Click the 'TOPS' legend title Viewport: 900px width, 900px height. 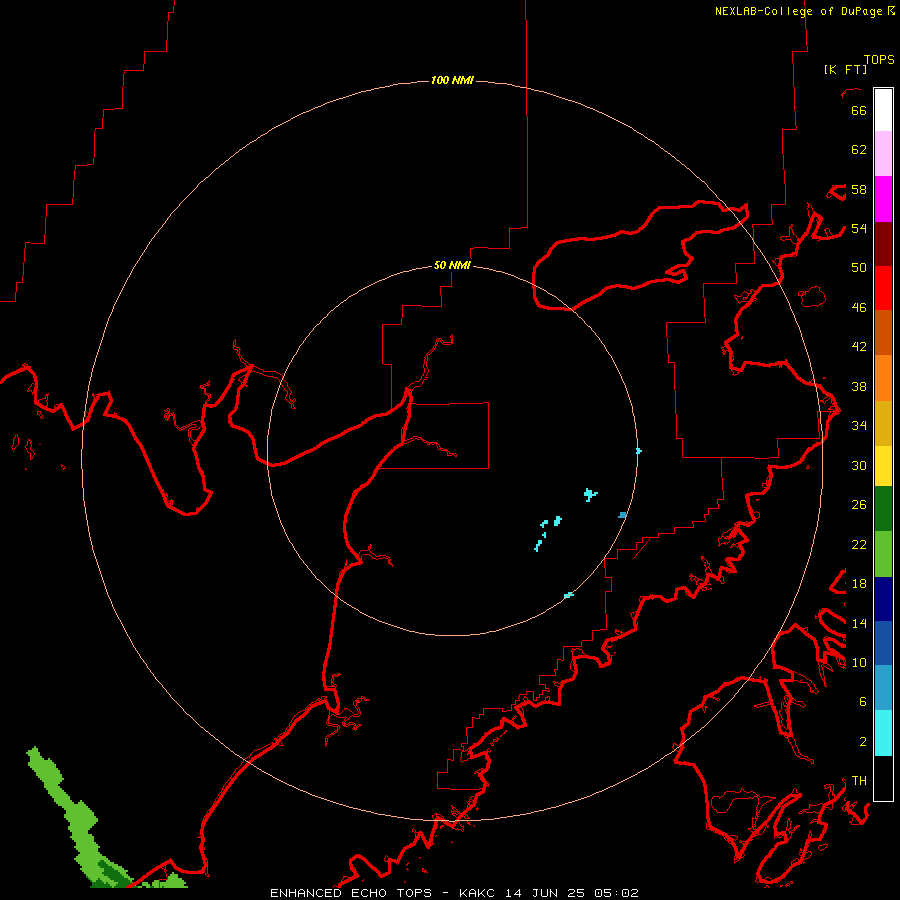(x=879, y=60)
